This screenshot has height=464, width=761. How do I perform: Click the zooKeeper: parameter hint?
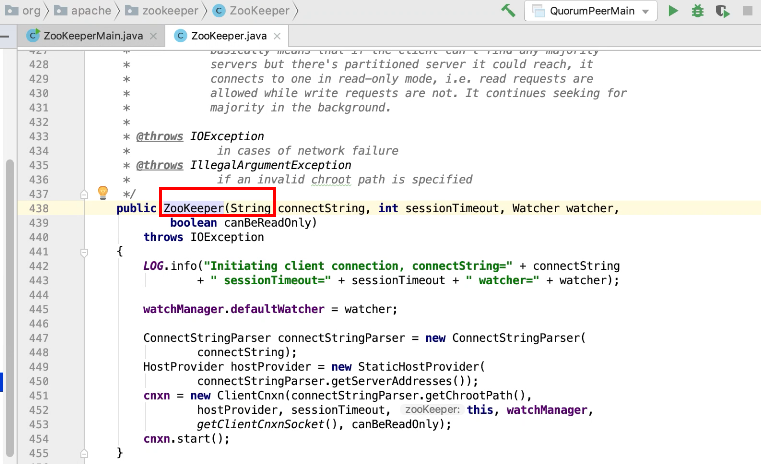pyautogui.click(x=432, y=410)
